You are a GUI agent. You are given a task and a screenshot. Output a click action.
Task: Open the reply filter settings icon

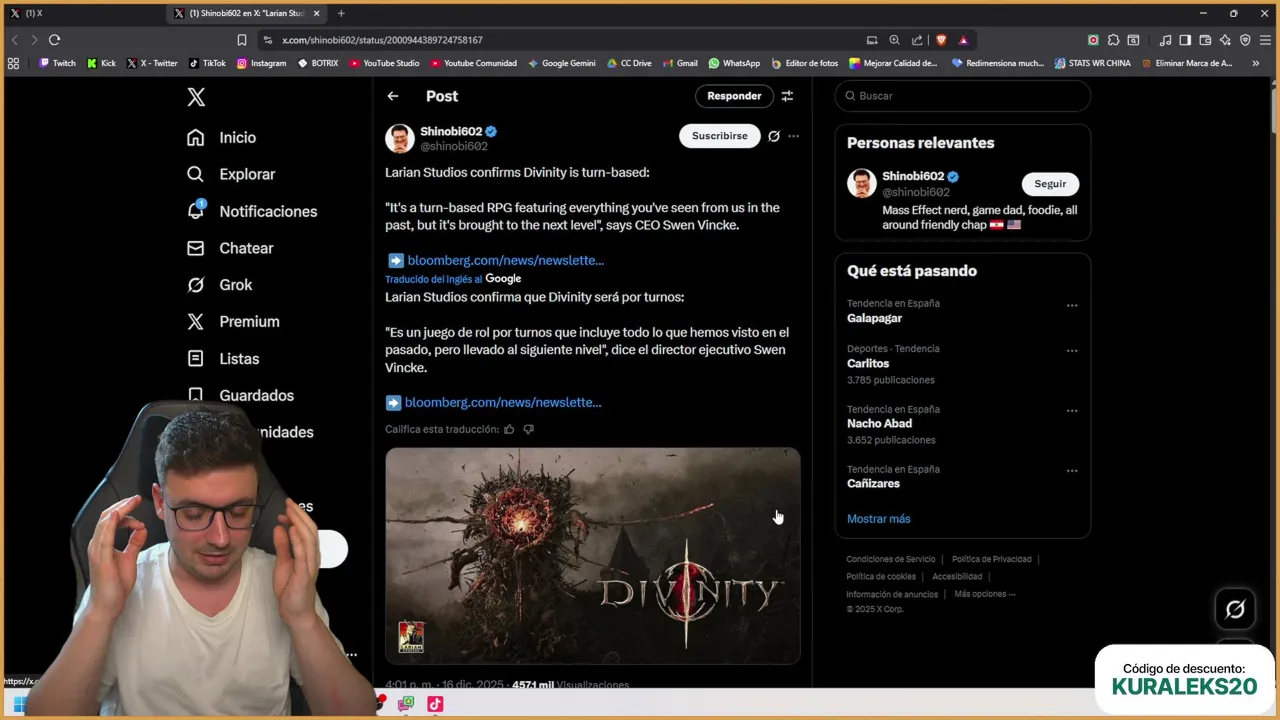(x=787, y=96)
